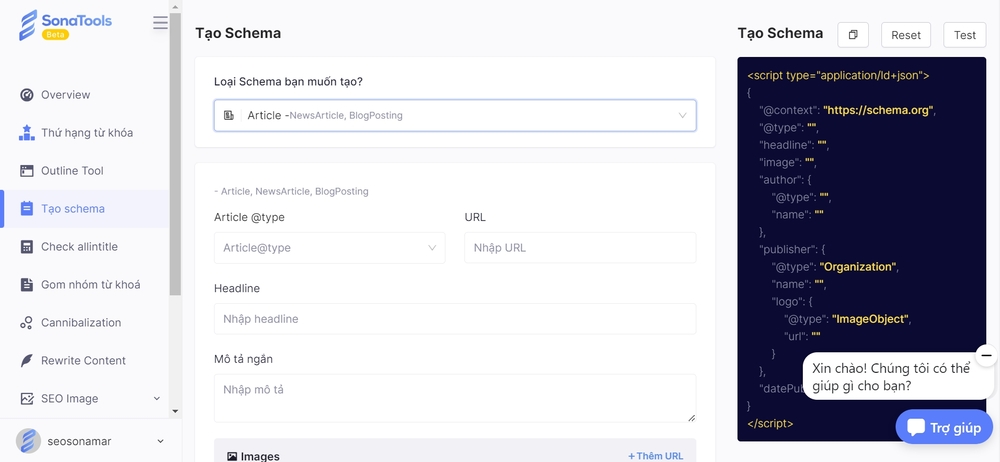This screenshot has height=462, width=1000.
Task: Click the SEO Image picture icon
Action: [x=27, y=399]
